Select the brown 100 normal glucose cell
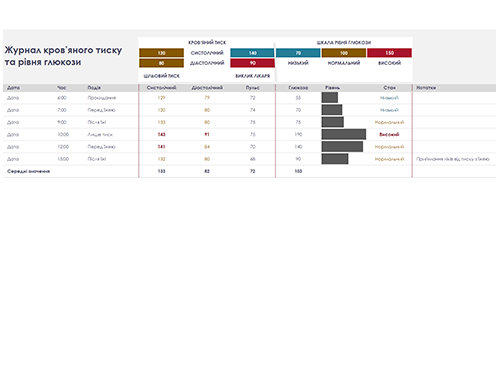 tap(344, 53)
